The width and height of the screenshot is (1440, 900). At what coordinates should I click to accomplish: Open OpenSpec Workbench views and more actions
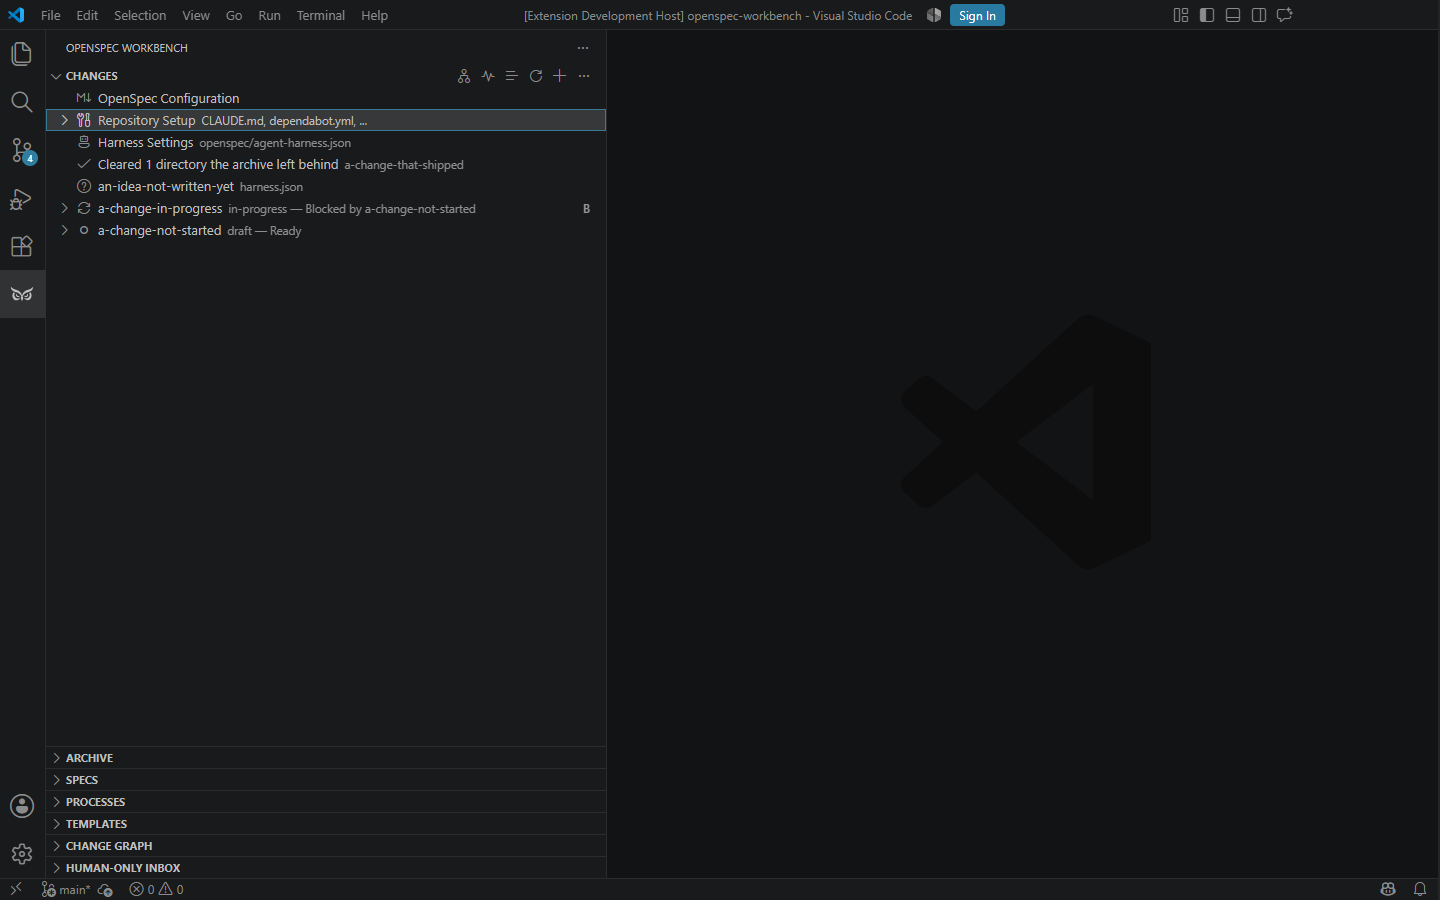[x=583, y=48]
